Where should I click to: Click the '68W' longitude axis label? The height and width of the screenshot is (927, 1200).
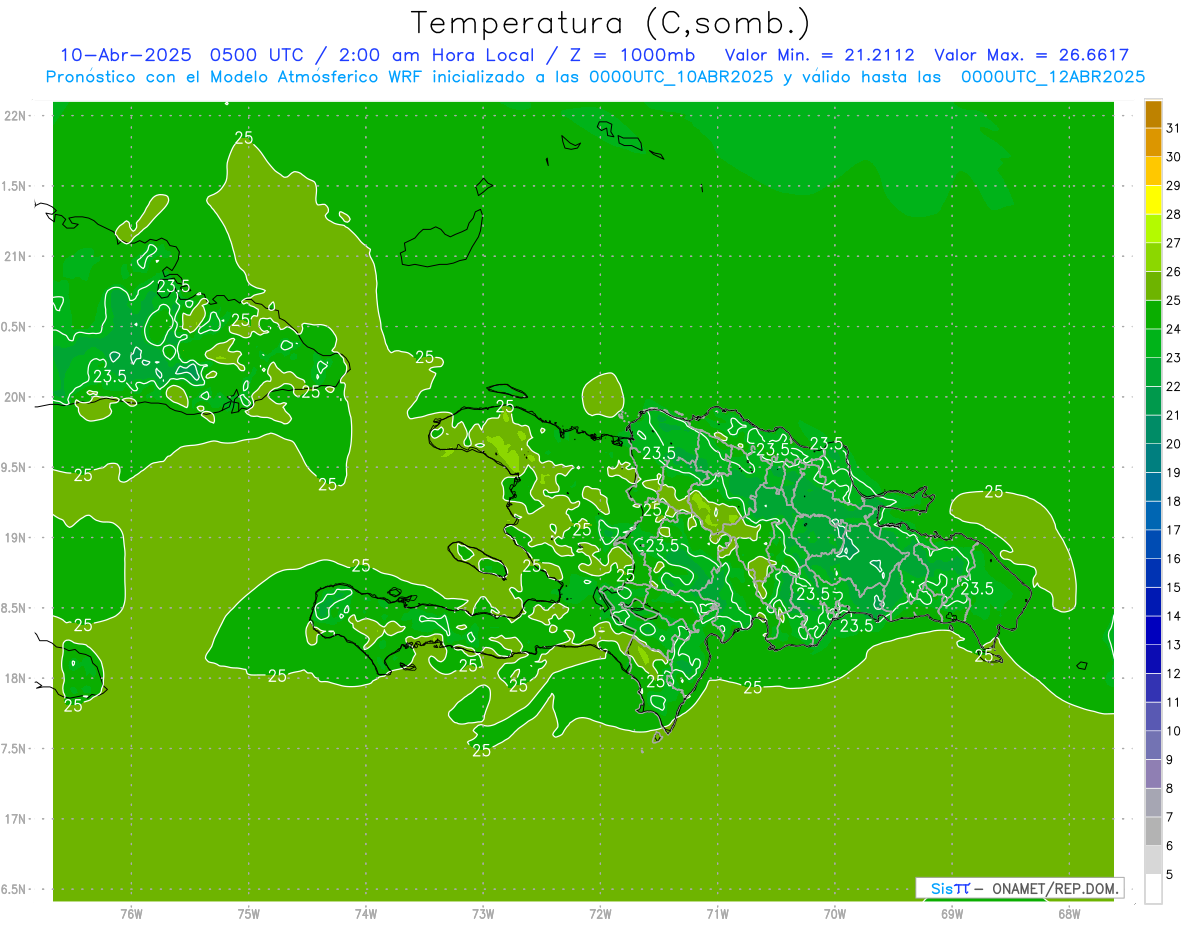point(1069,913)
